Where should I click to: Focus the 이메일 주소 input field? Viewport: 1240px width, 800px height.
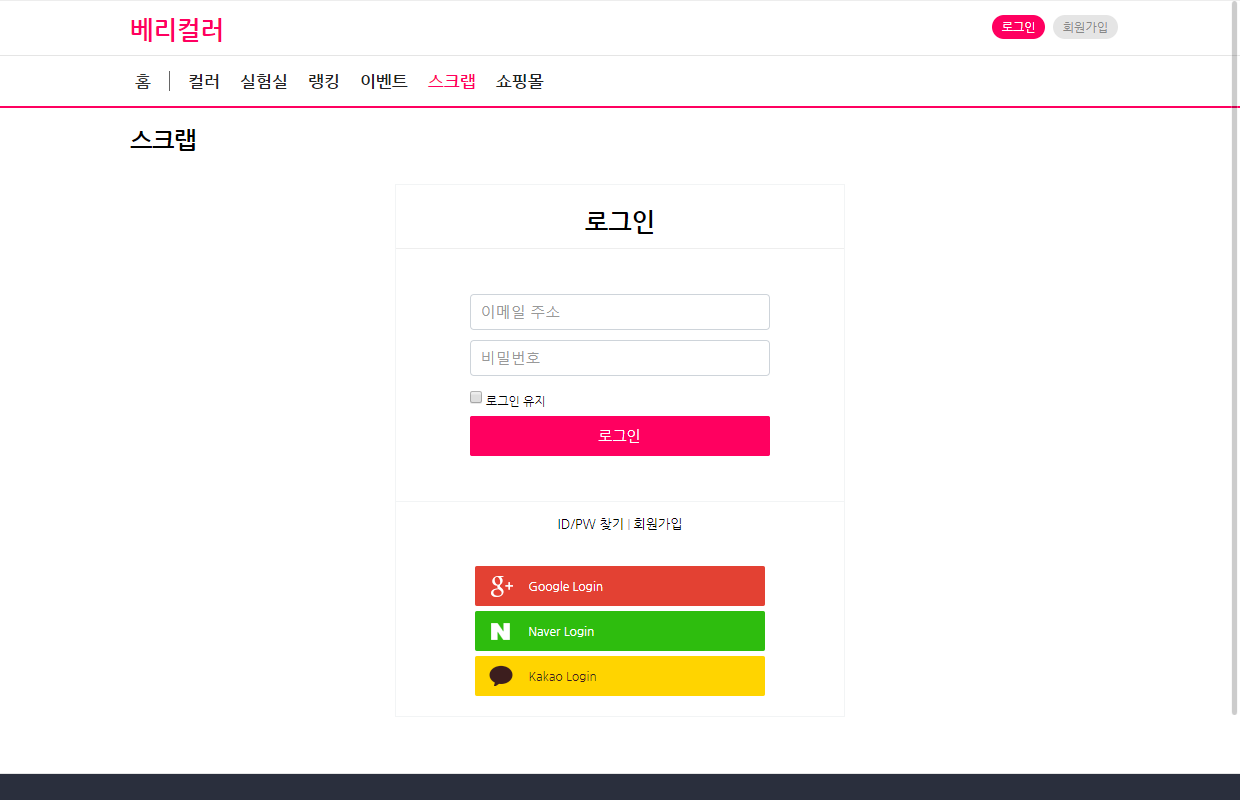tap(620, 312)
